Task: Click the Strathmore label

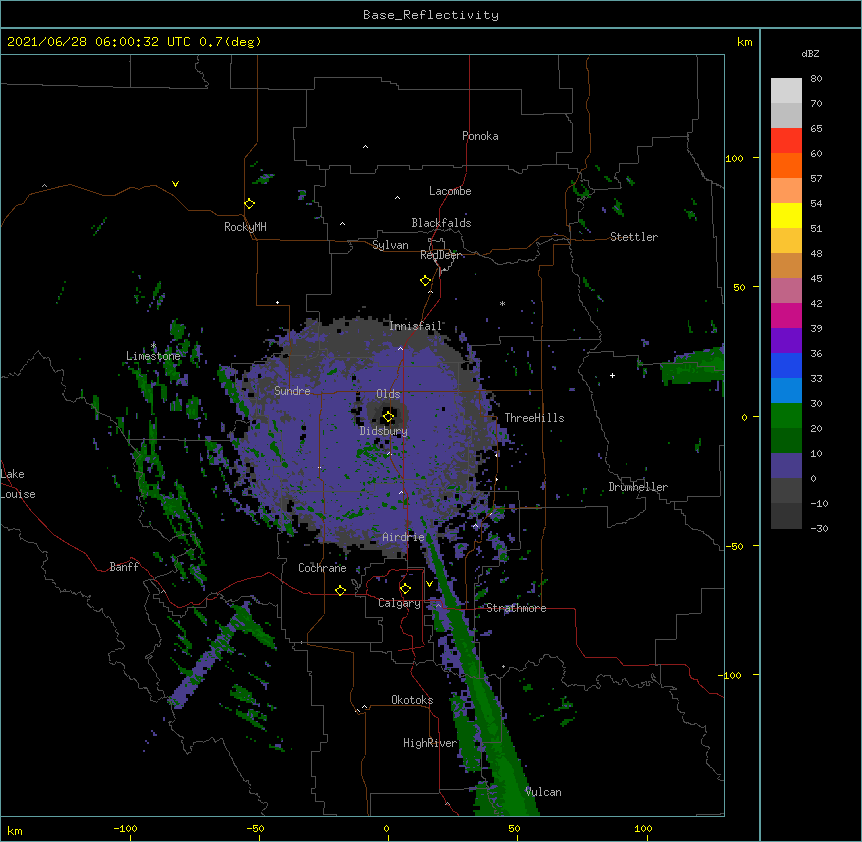Action: (516, 608)
